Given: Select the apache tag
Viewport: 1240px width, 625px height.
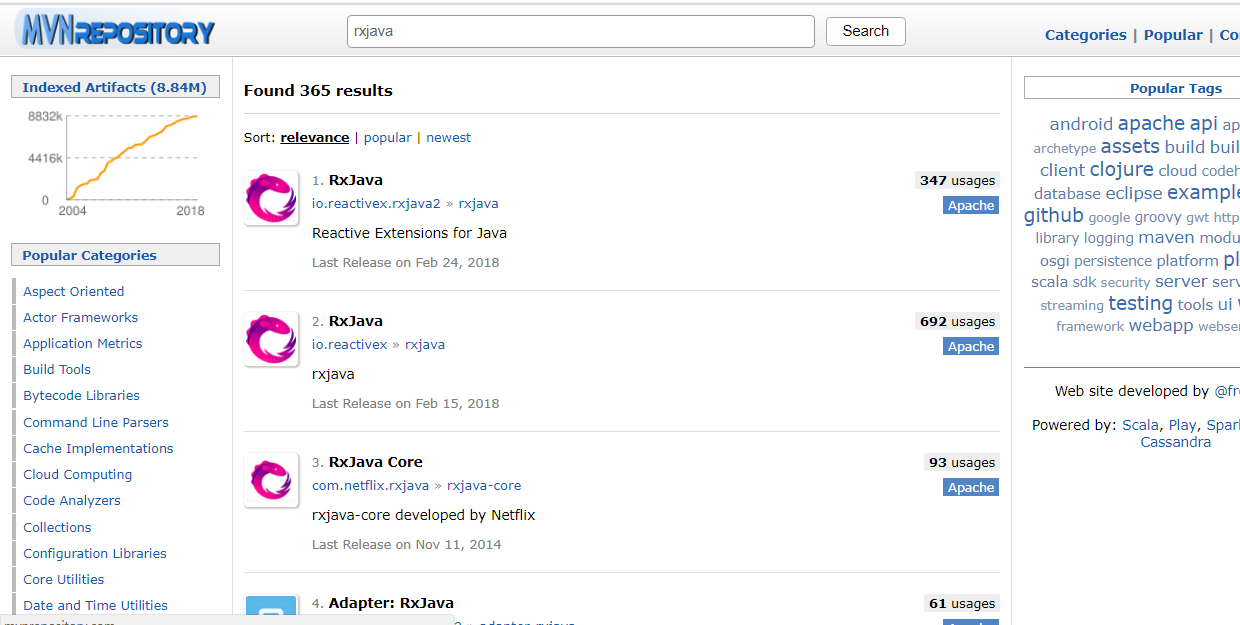Looking at the screenshot, I should (x=1151, y=124).
